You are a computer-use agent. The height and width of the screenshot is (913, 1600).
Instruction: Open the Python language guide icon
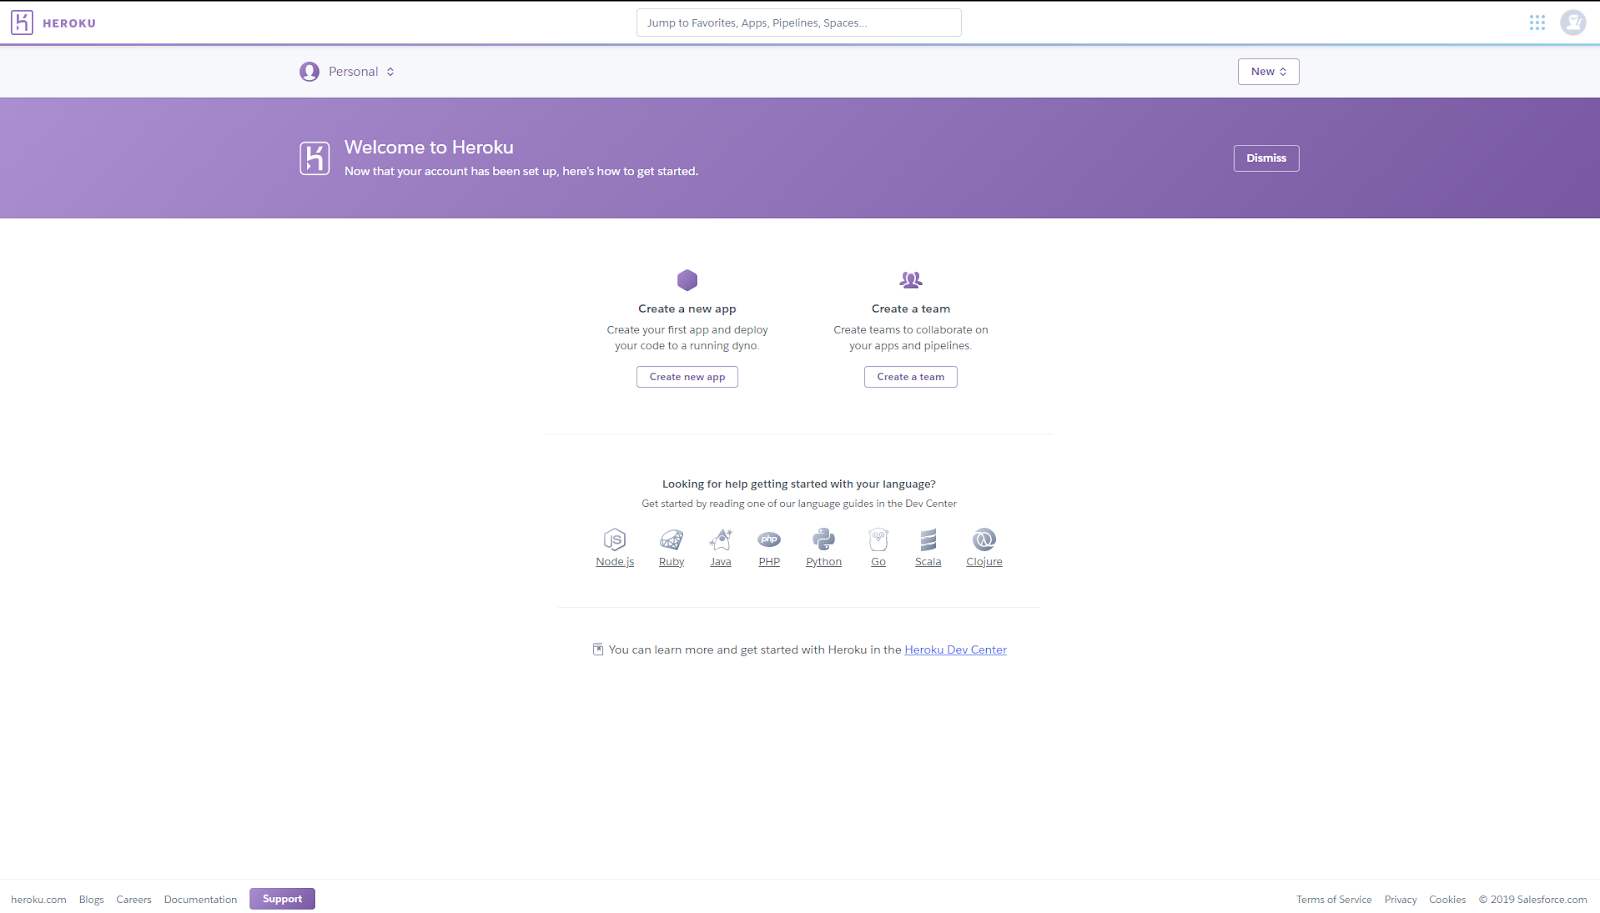(x=824, y=540)
